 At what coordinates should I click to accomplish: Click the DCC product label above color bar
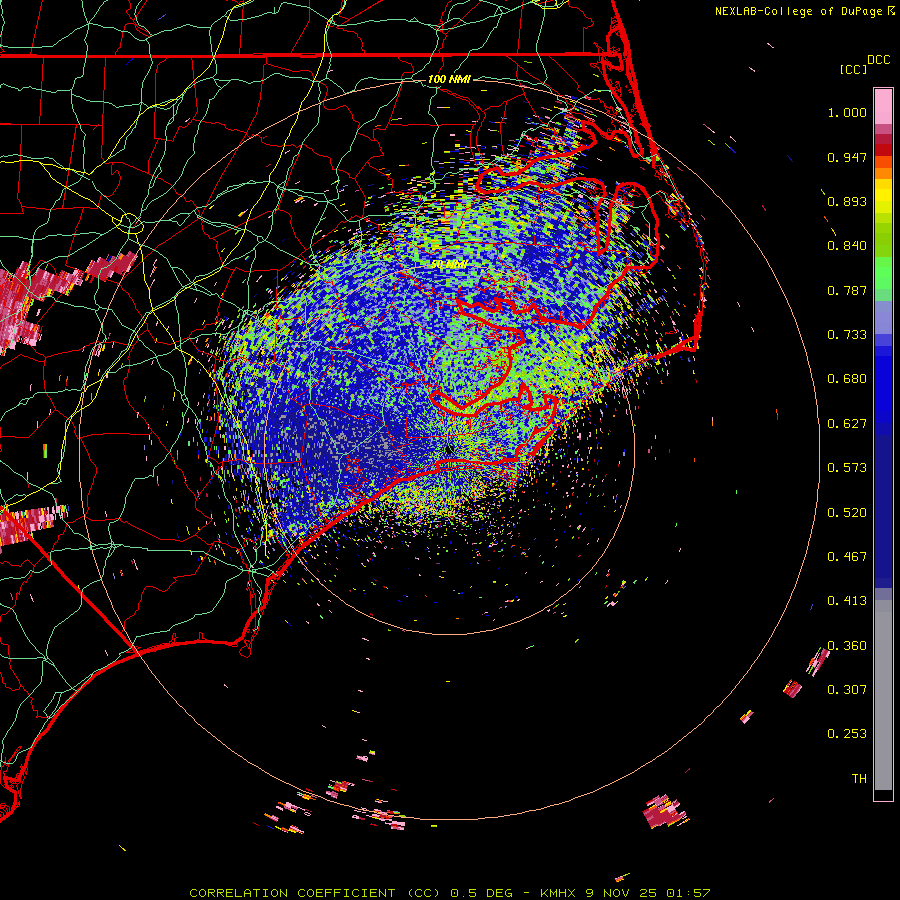click(x=878, y=60)
